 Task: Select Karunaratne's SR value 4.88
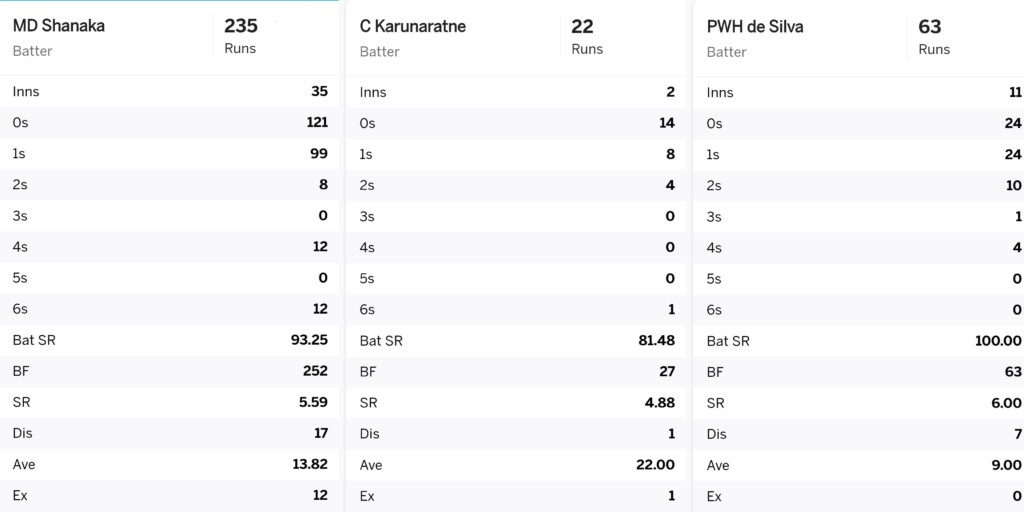660,403
